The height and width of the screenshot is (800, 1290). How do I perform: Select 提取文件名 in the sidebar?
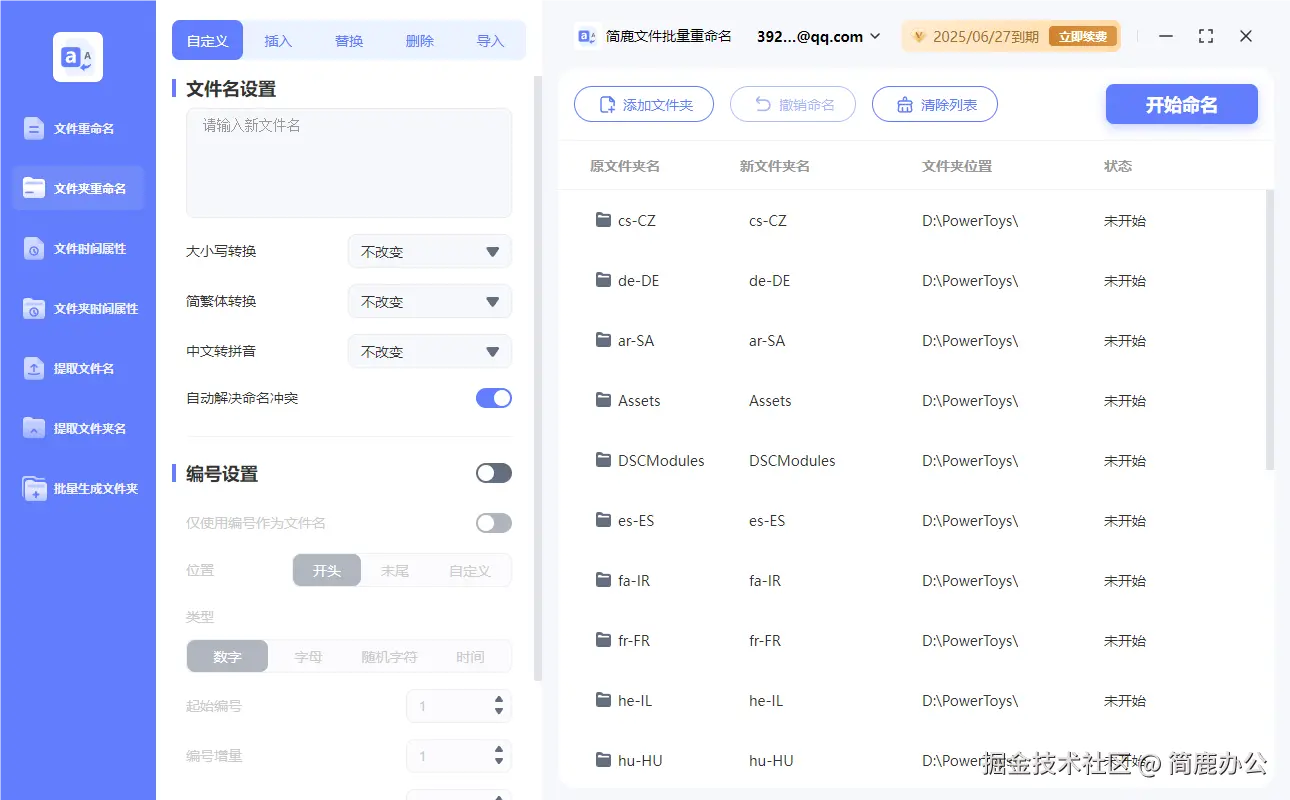pos(77,368)
